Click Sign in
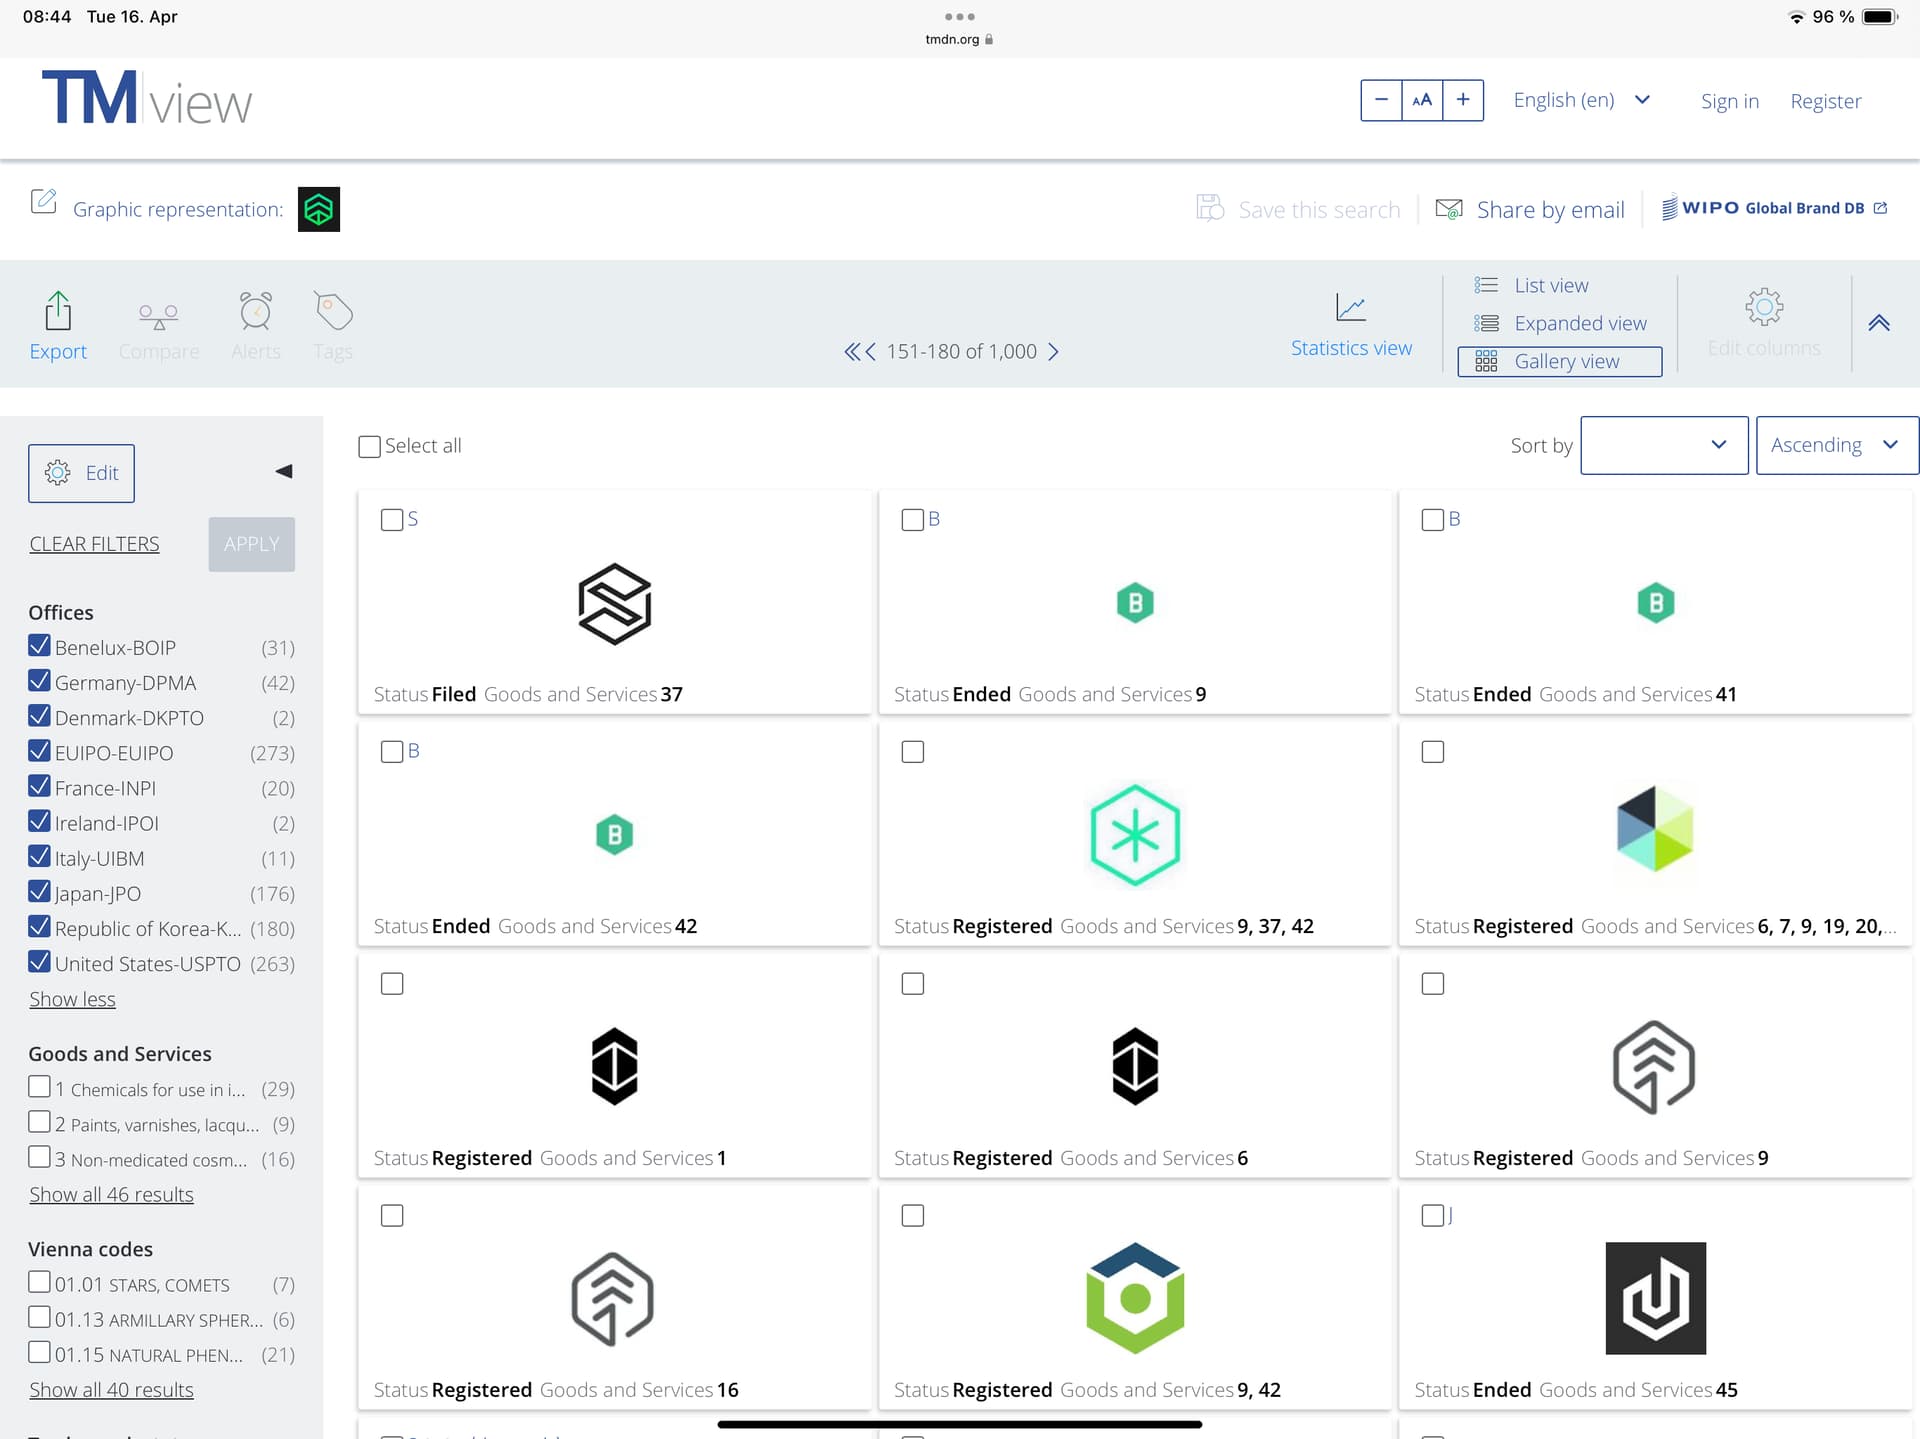This screenshot has height=1439, width=1920. [x=1729, y=101]
